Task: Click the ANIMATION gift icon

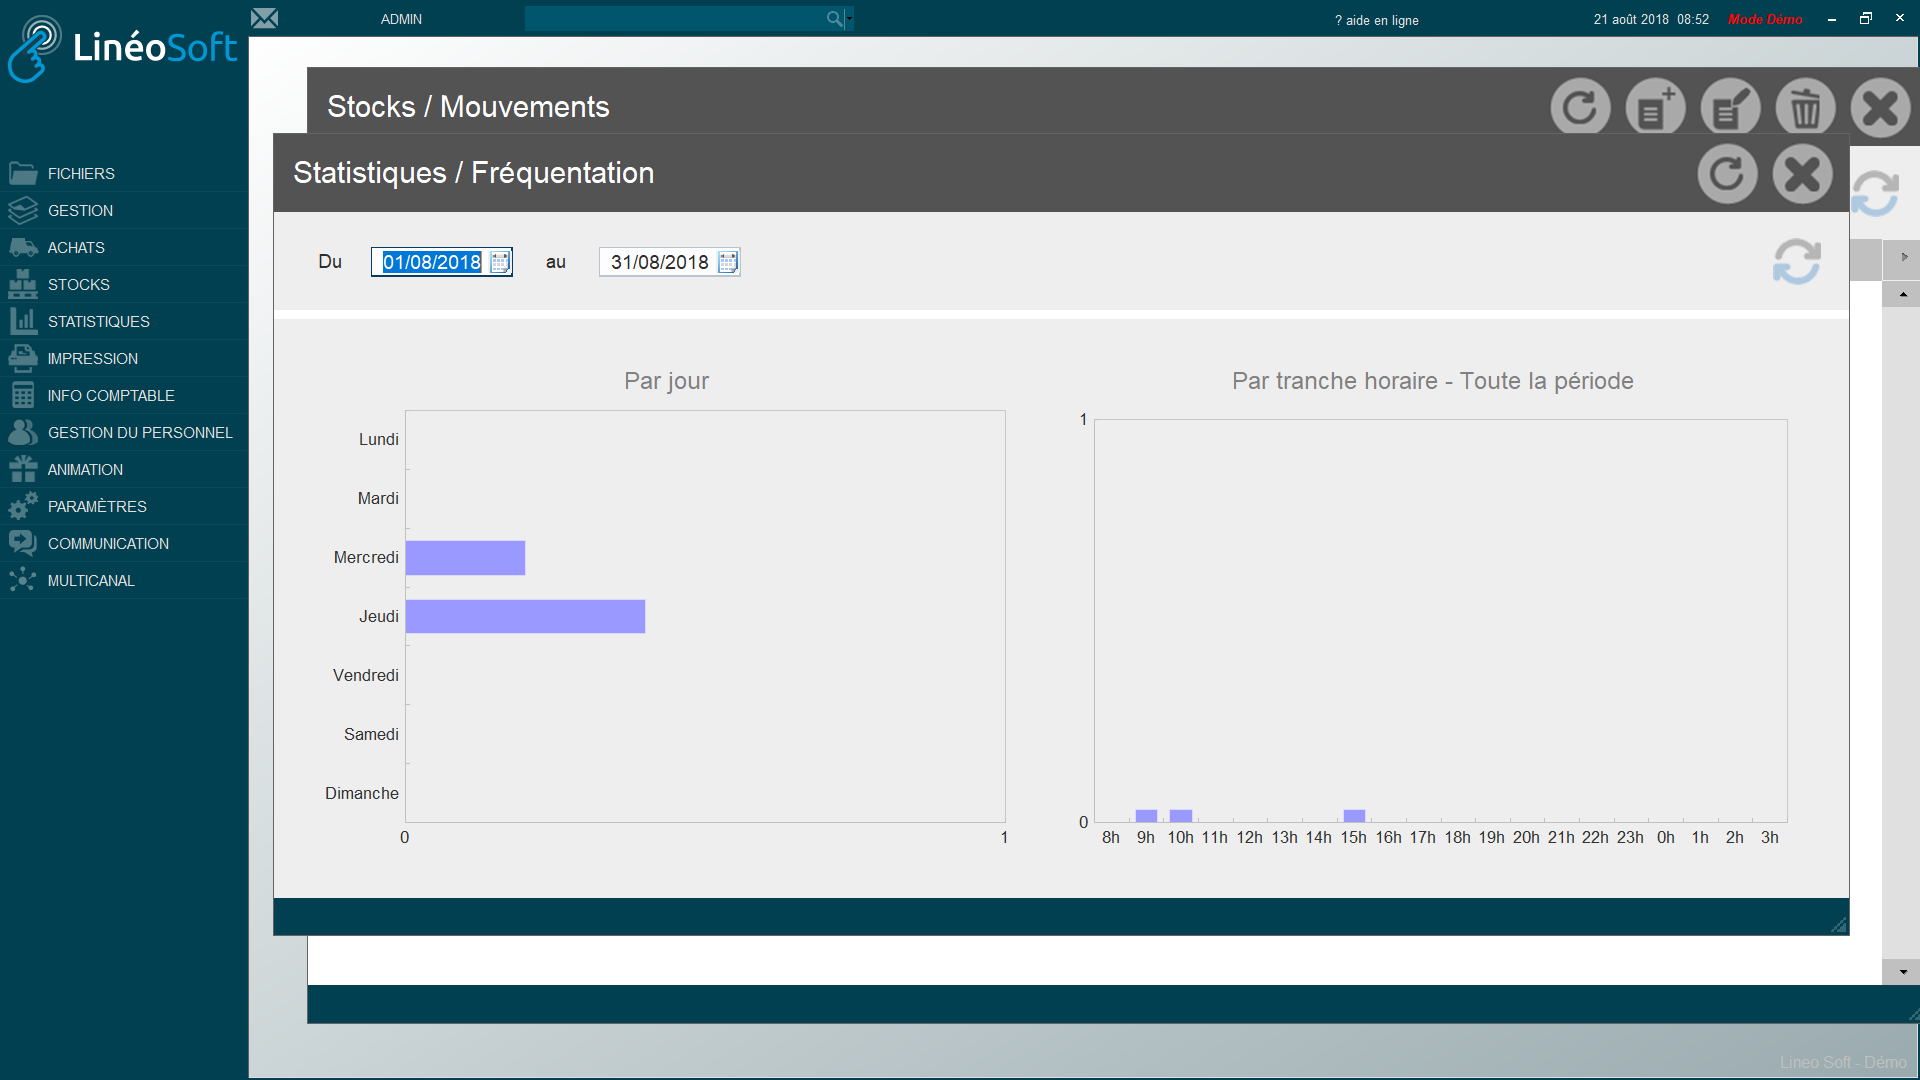Action: pos(23,469)
